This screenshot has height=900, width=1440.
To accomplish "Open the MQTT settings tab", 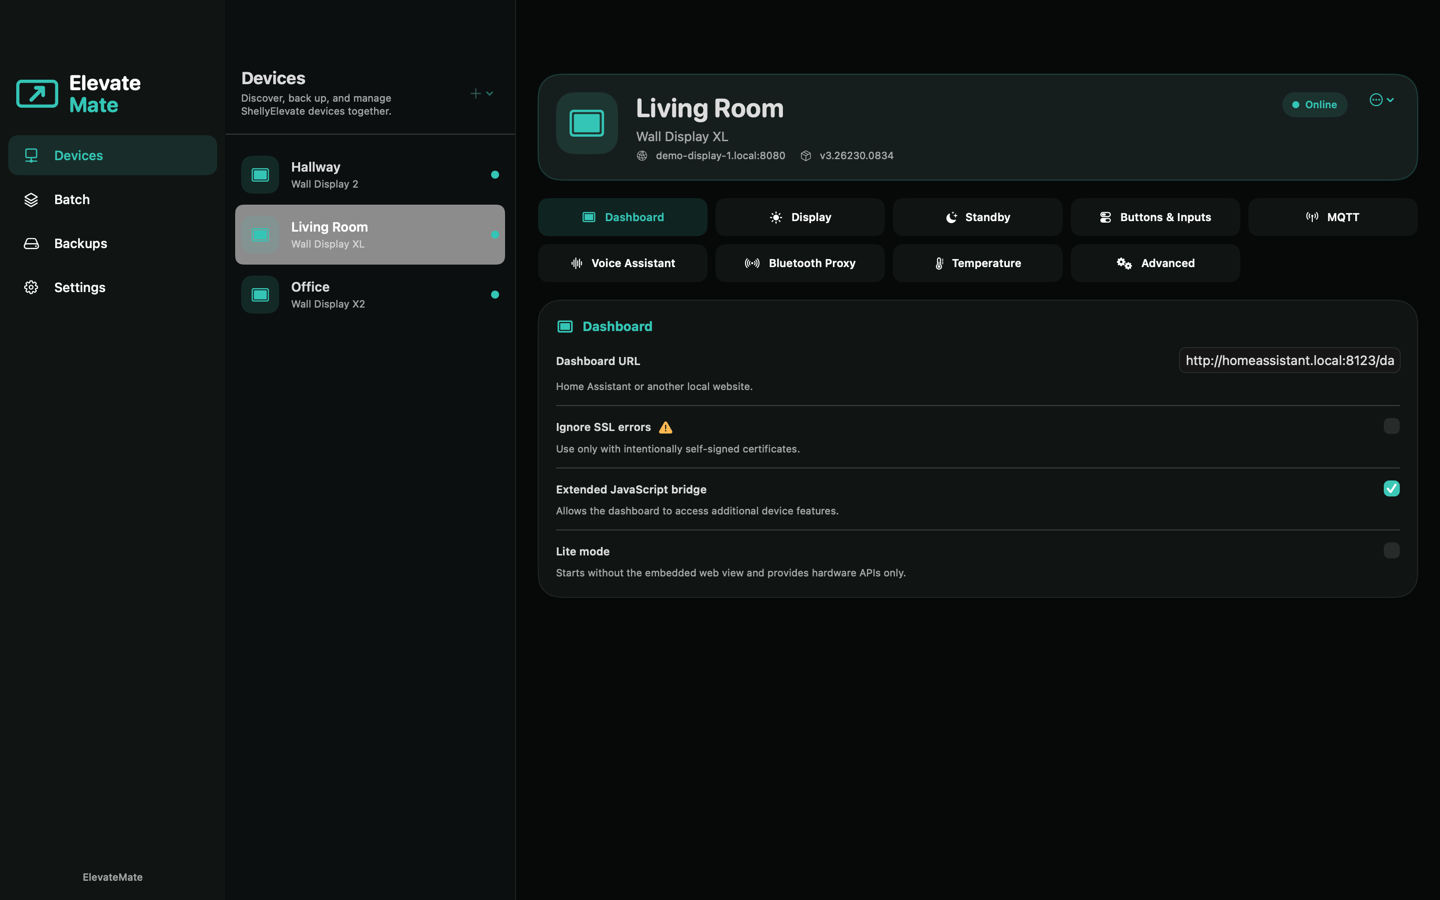I will pos(1332,217).
